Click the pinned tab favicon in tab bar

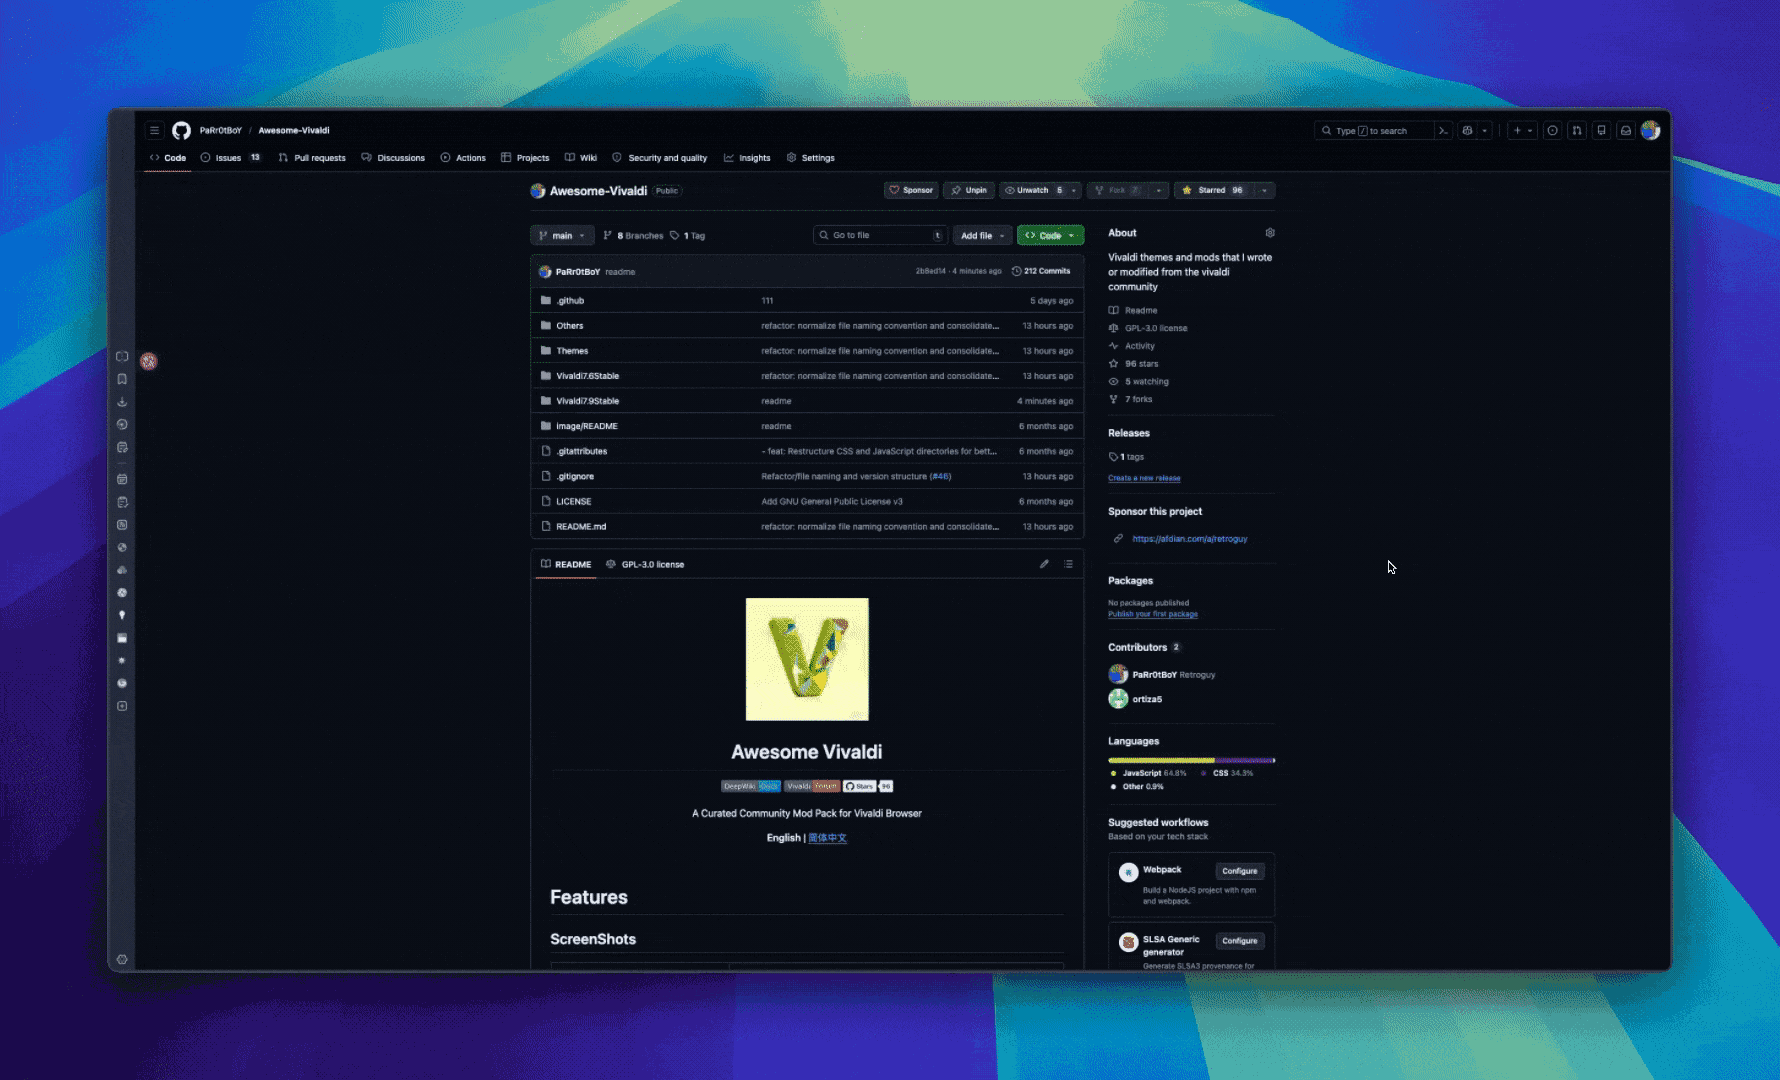149,361
